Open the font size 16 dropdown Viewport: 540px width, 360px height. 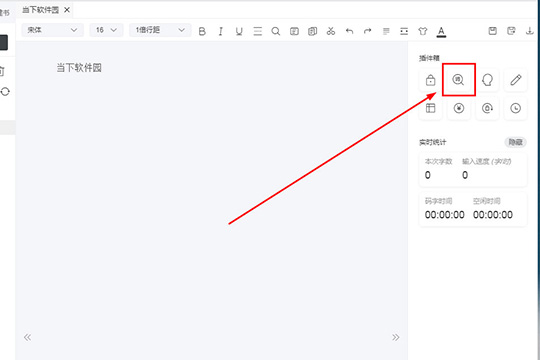coord(106,30)
